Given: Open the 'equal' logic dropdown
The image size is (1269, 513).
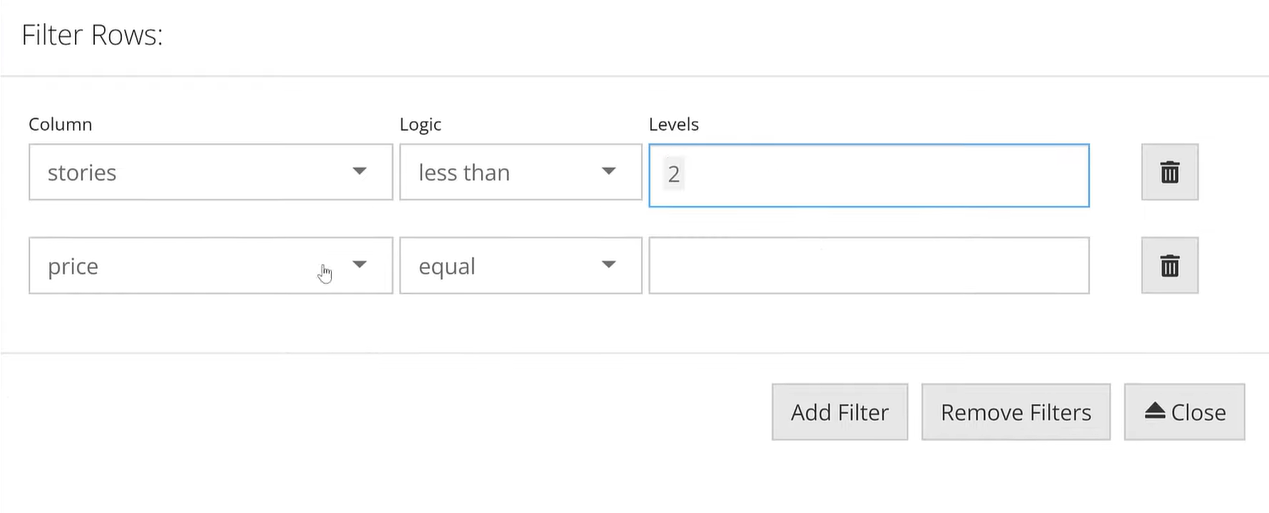Looking at the screenshot, I should (x=520, y=266).
